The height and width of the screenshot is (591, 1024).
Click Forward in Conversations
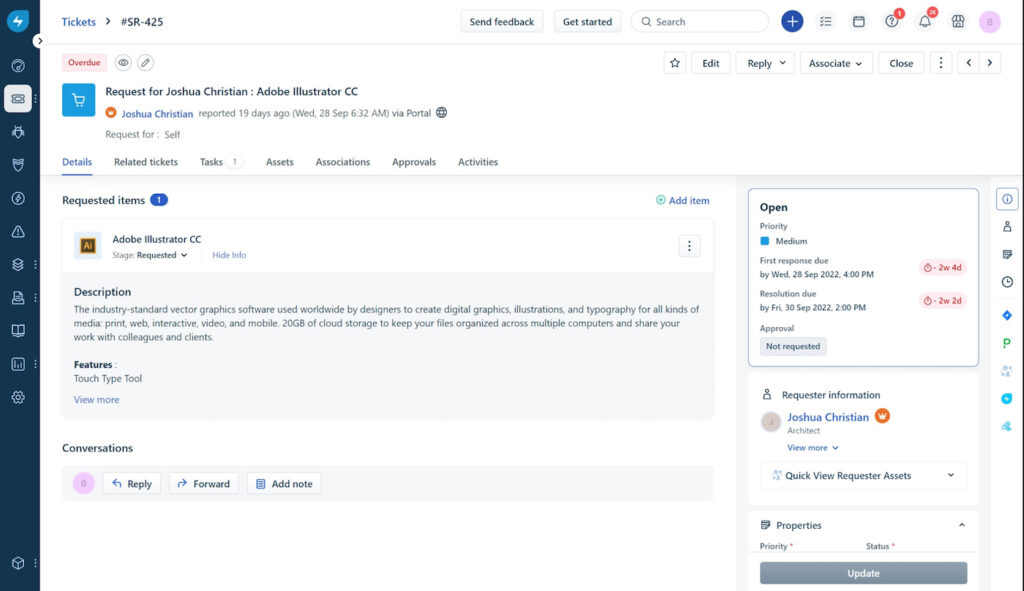(204, 484)
